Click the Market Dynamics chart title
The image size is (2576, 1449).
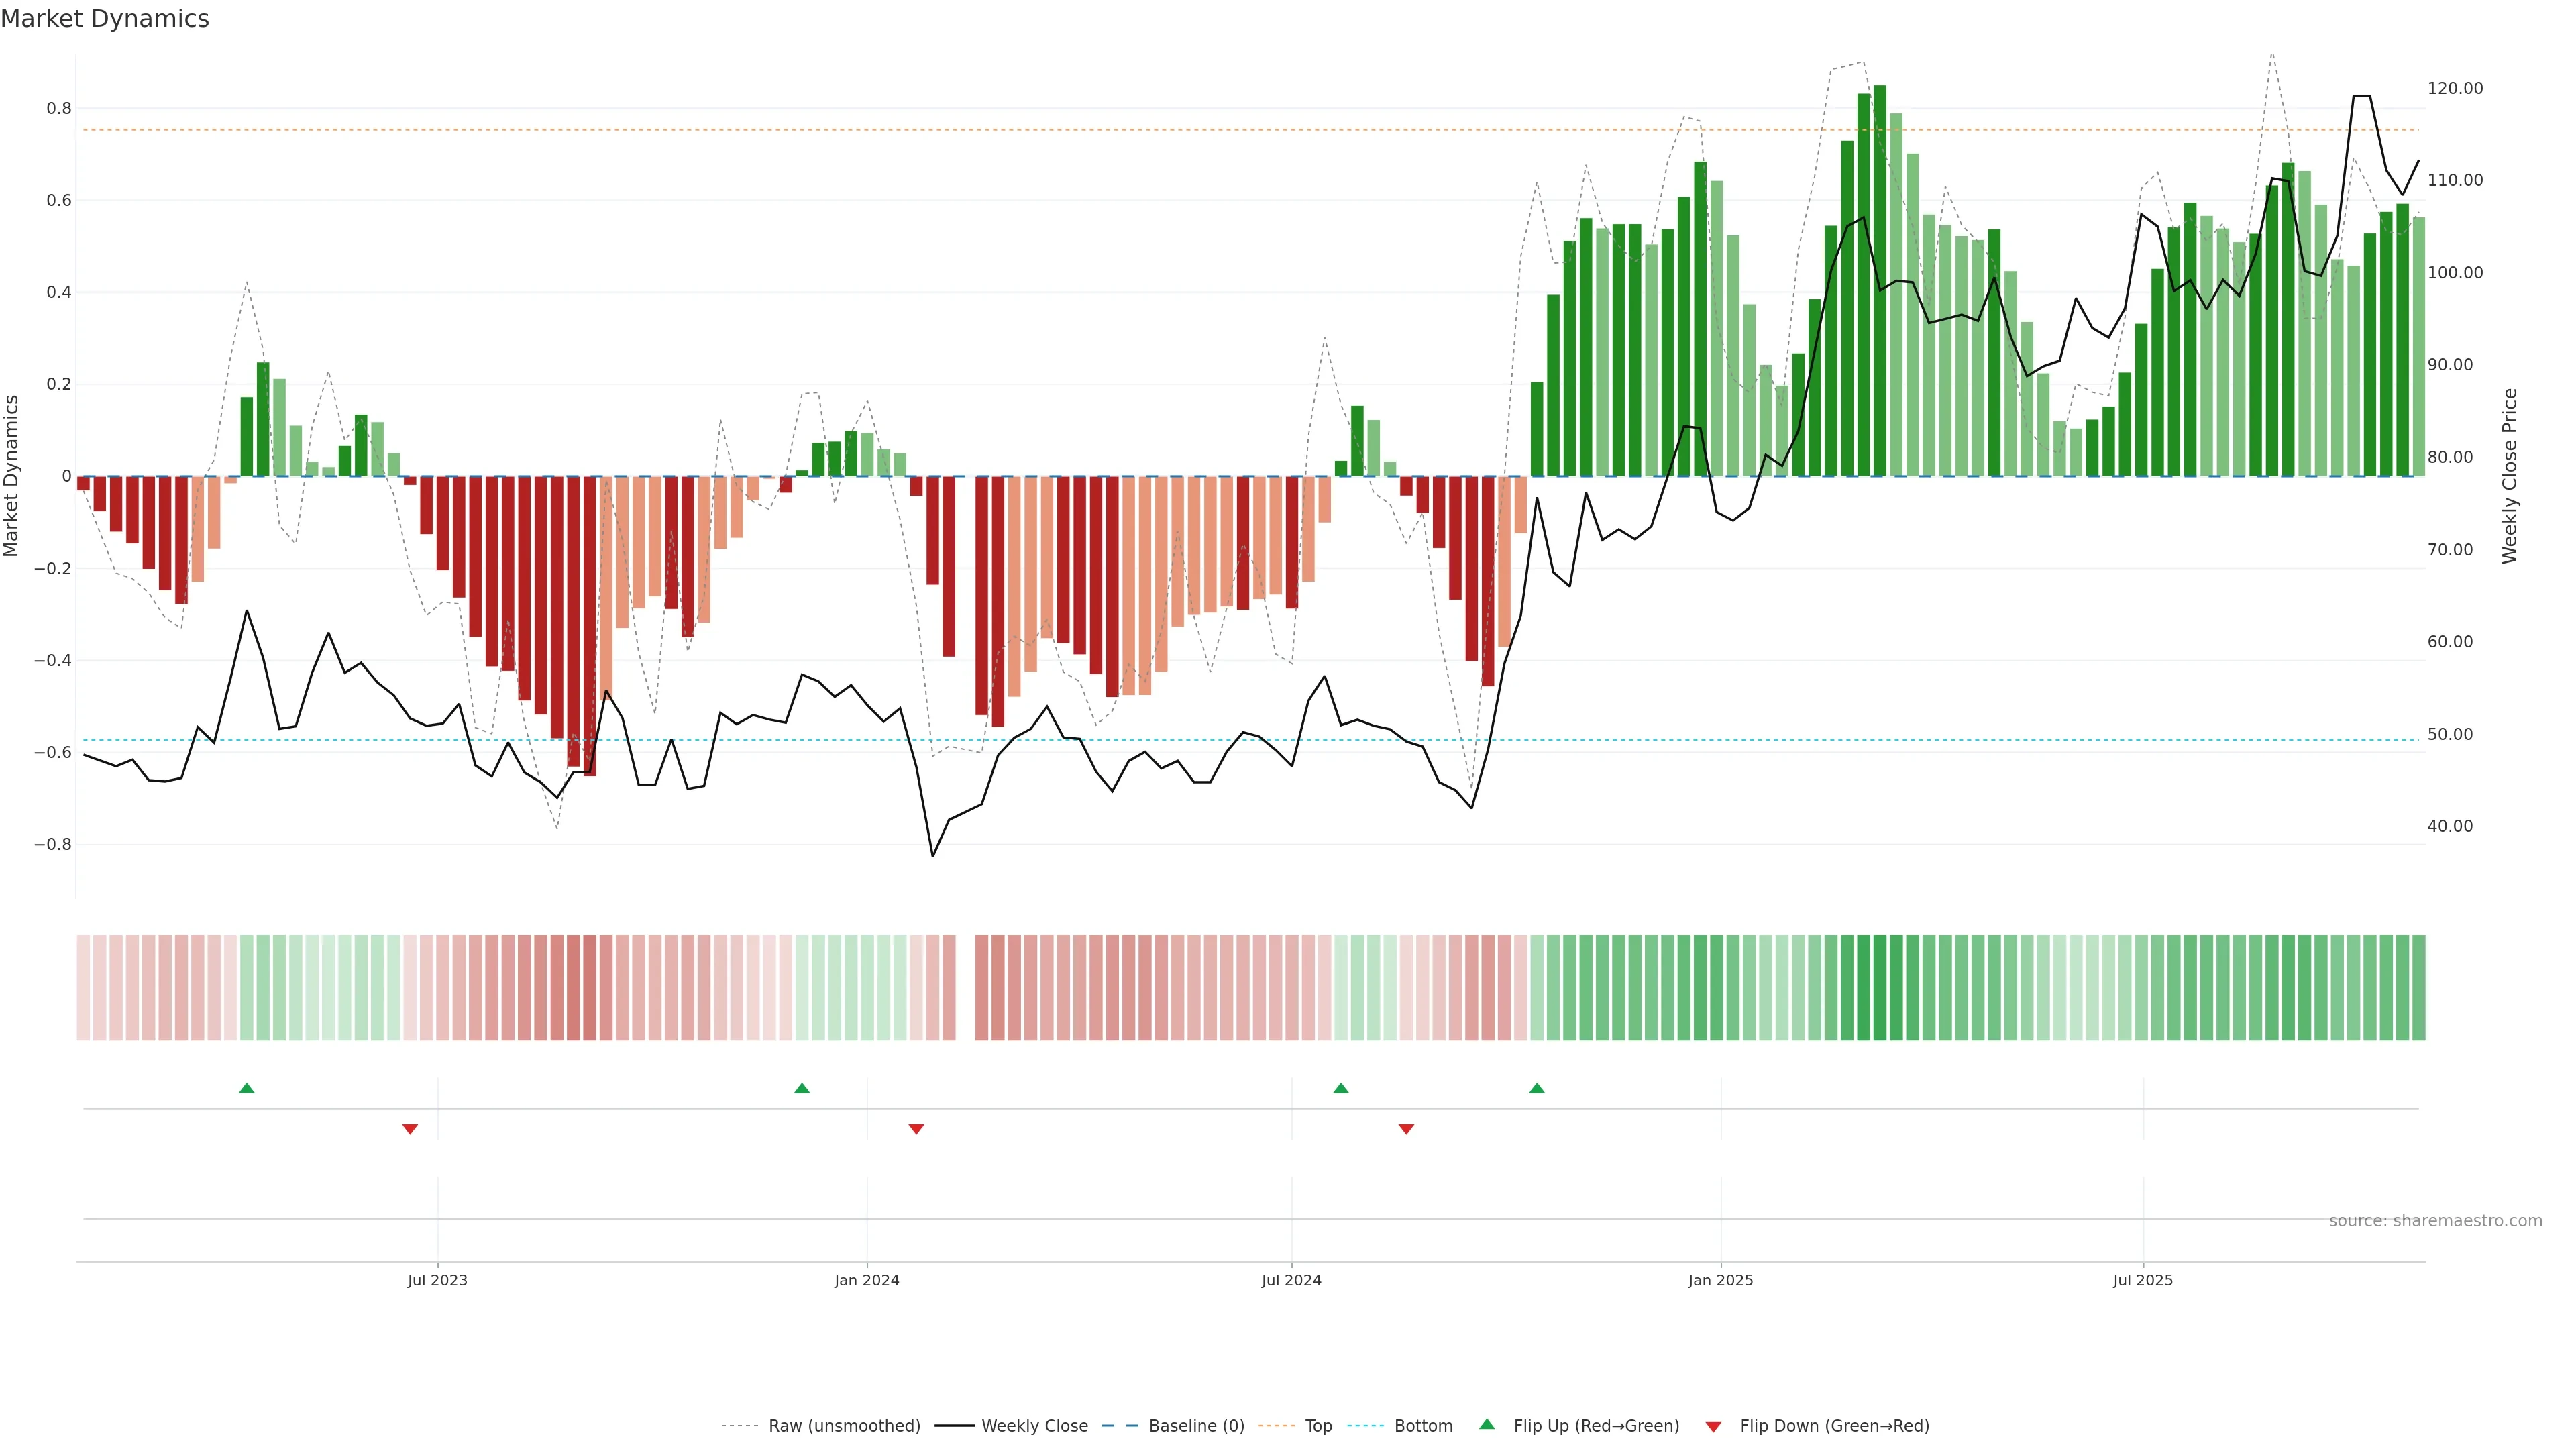tap(105, 19)
